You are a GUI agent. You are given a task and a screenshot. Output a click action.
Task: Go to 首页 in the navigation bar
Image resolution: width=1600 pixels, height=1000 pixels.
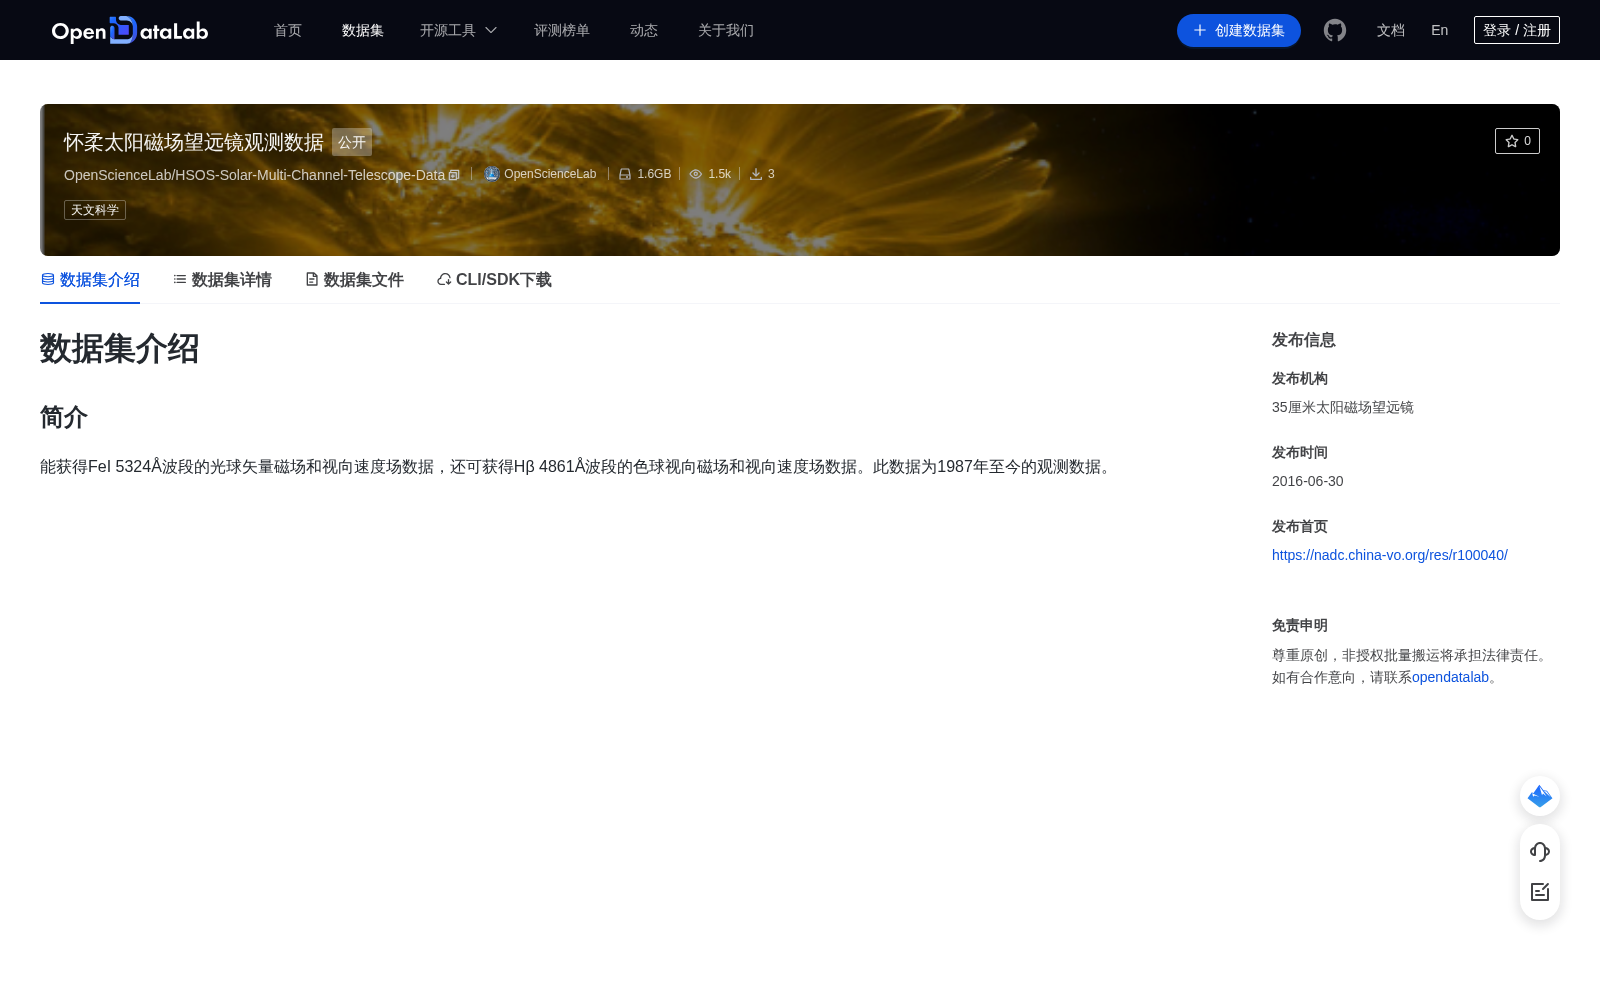tap(288, 30)
